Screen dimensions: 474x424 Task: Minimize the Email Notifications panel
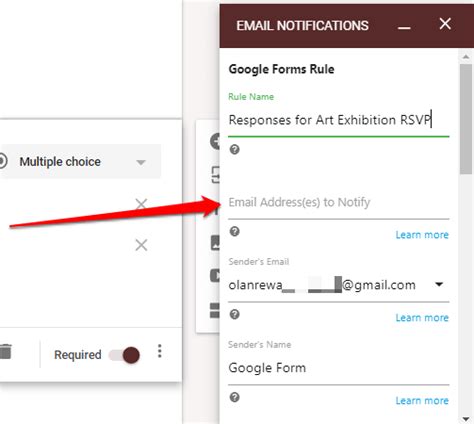pyautogui.click(x=404, y=27)
